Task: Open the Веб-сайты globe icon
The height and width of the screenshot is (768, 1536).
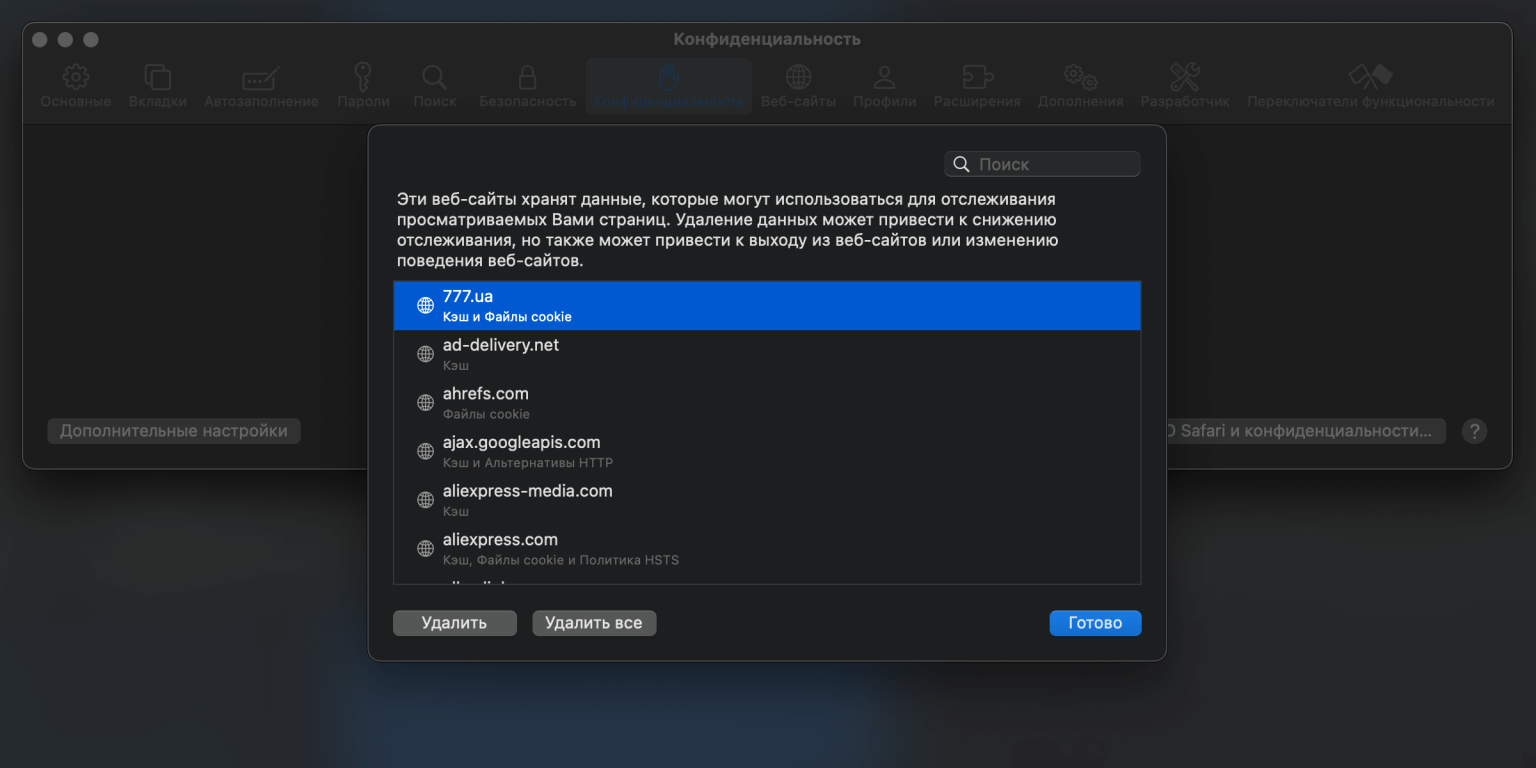Action: tap(798, 78)
